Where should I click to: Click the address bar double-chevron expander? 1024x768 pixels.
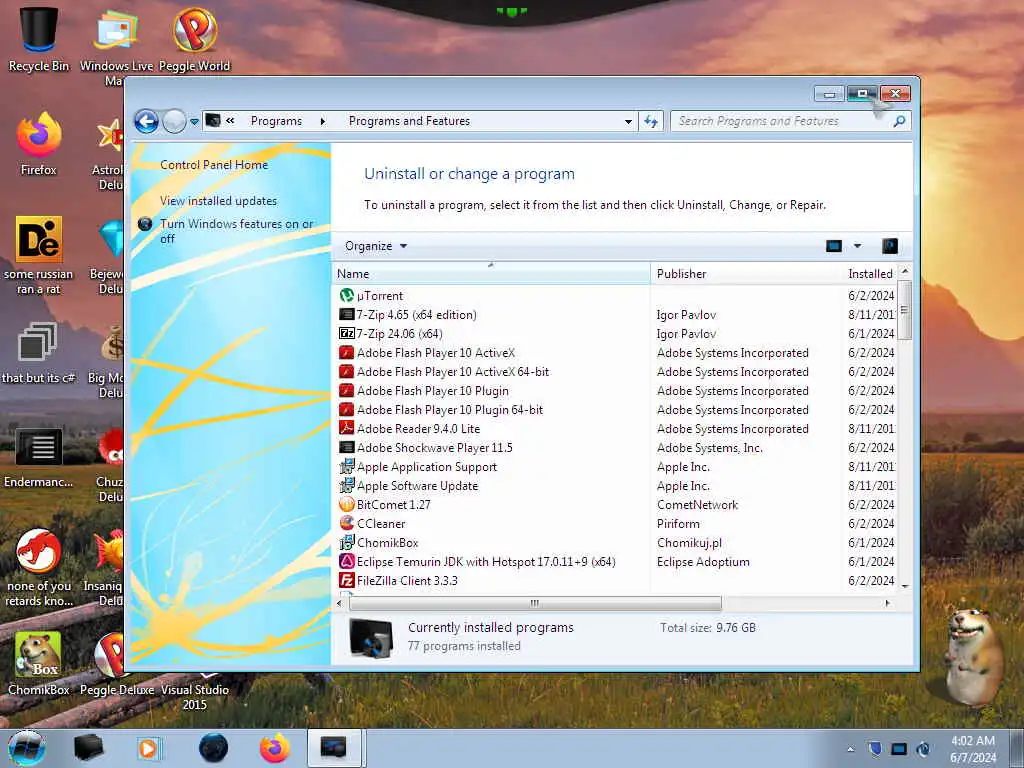pyautogui.click(x=231, y=121)
